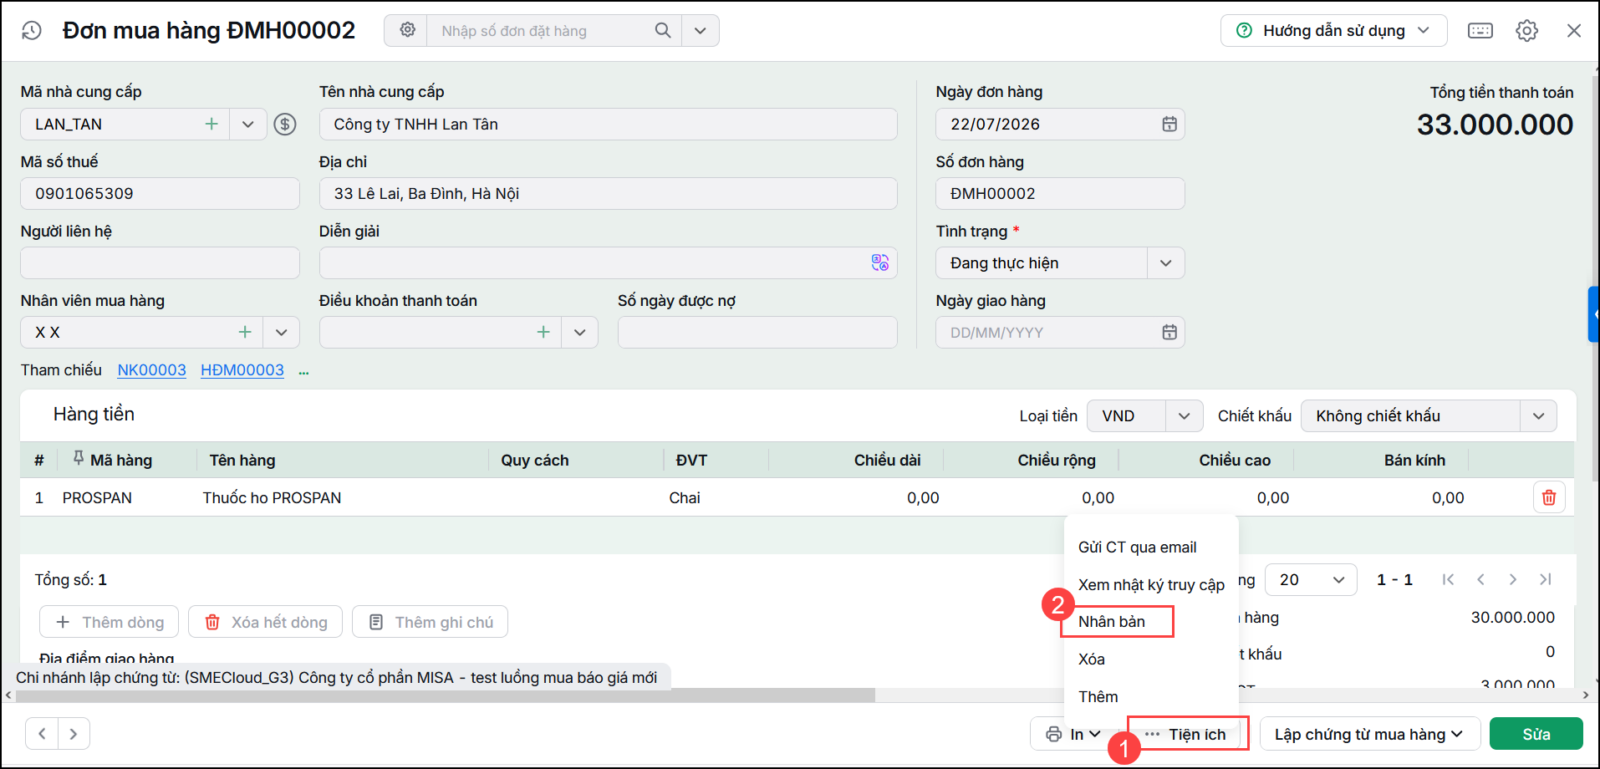Open the keyboard shortcuts icon
This screenshot has height=769, width=1600.
(1480, 31)
